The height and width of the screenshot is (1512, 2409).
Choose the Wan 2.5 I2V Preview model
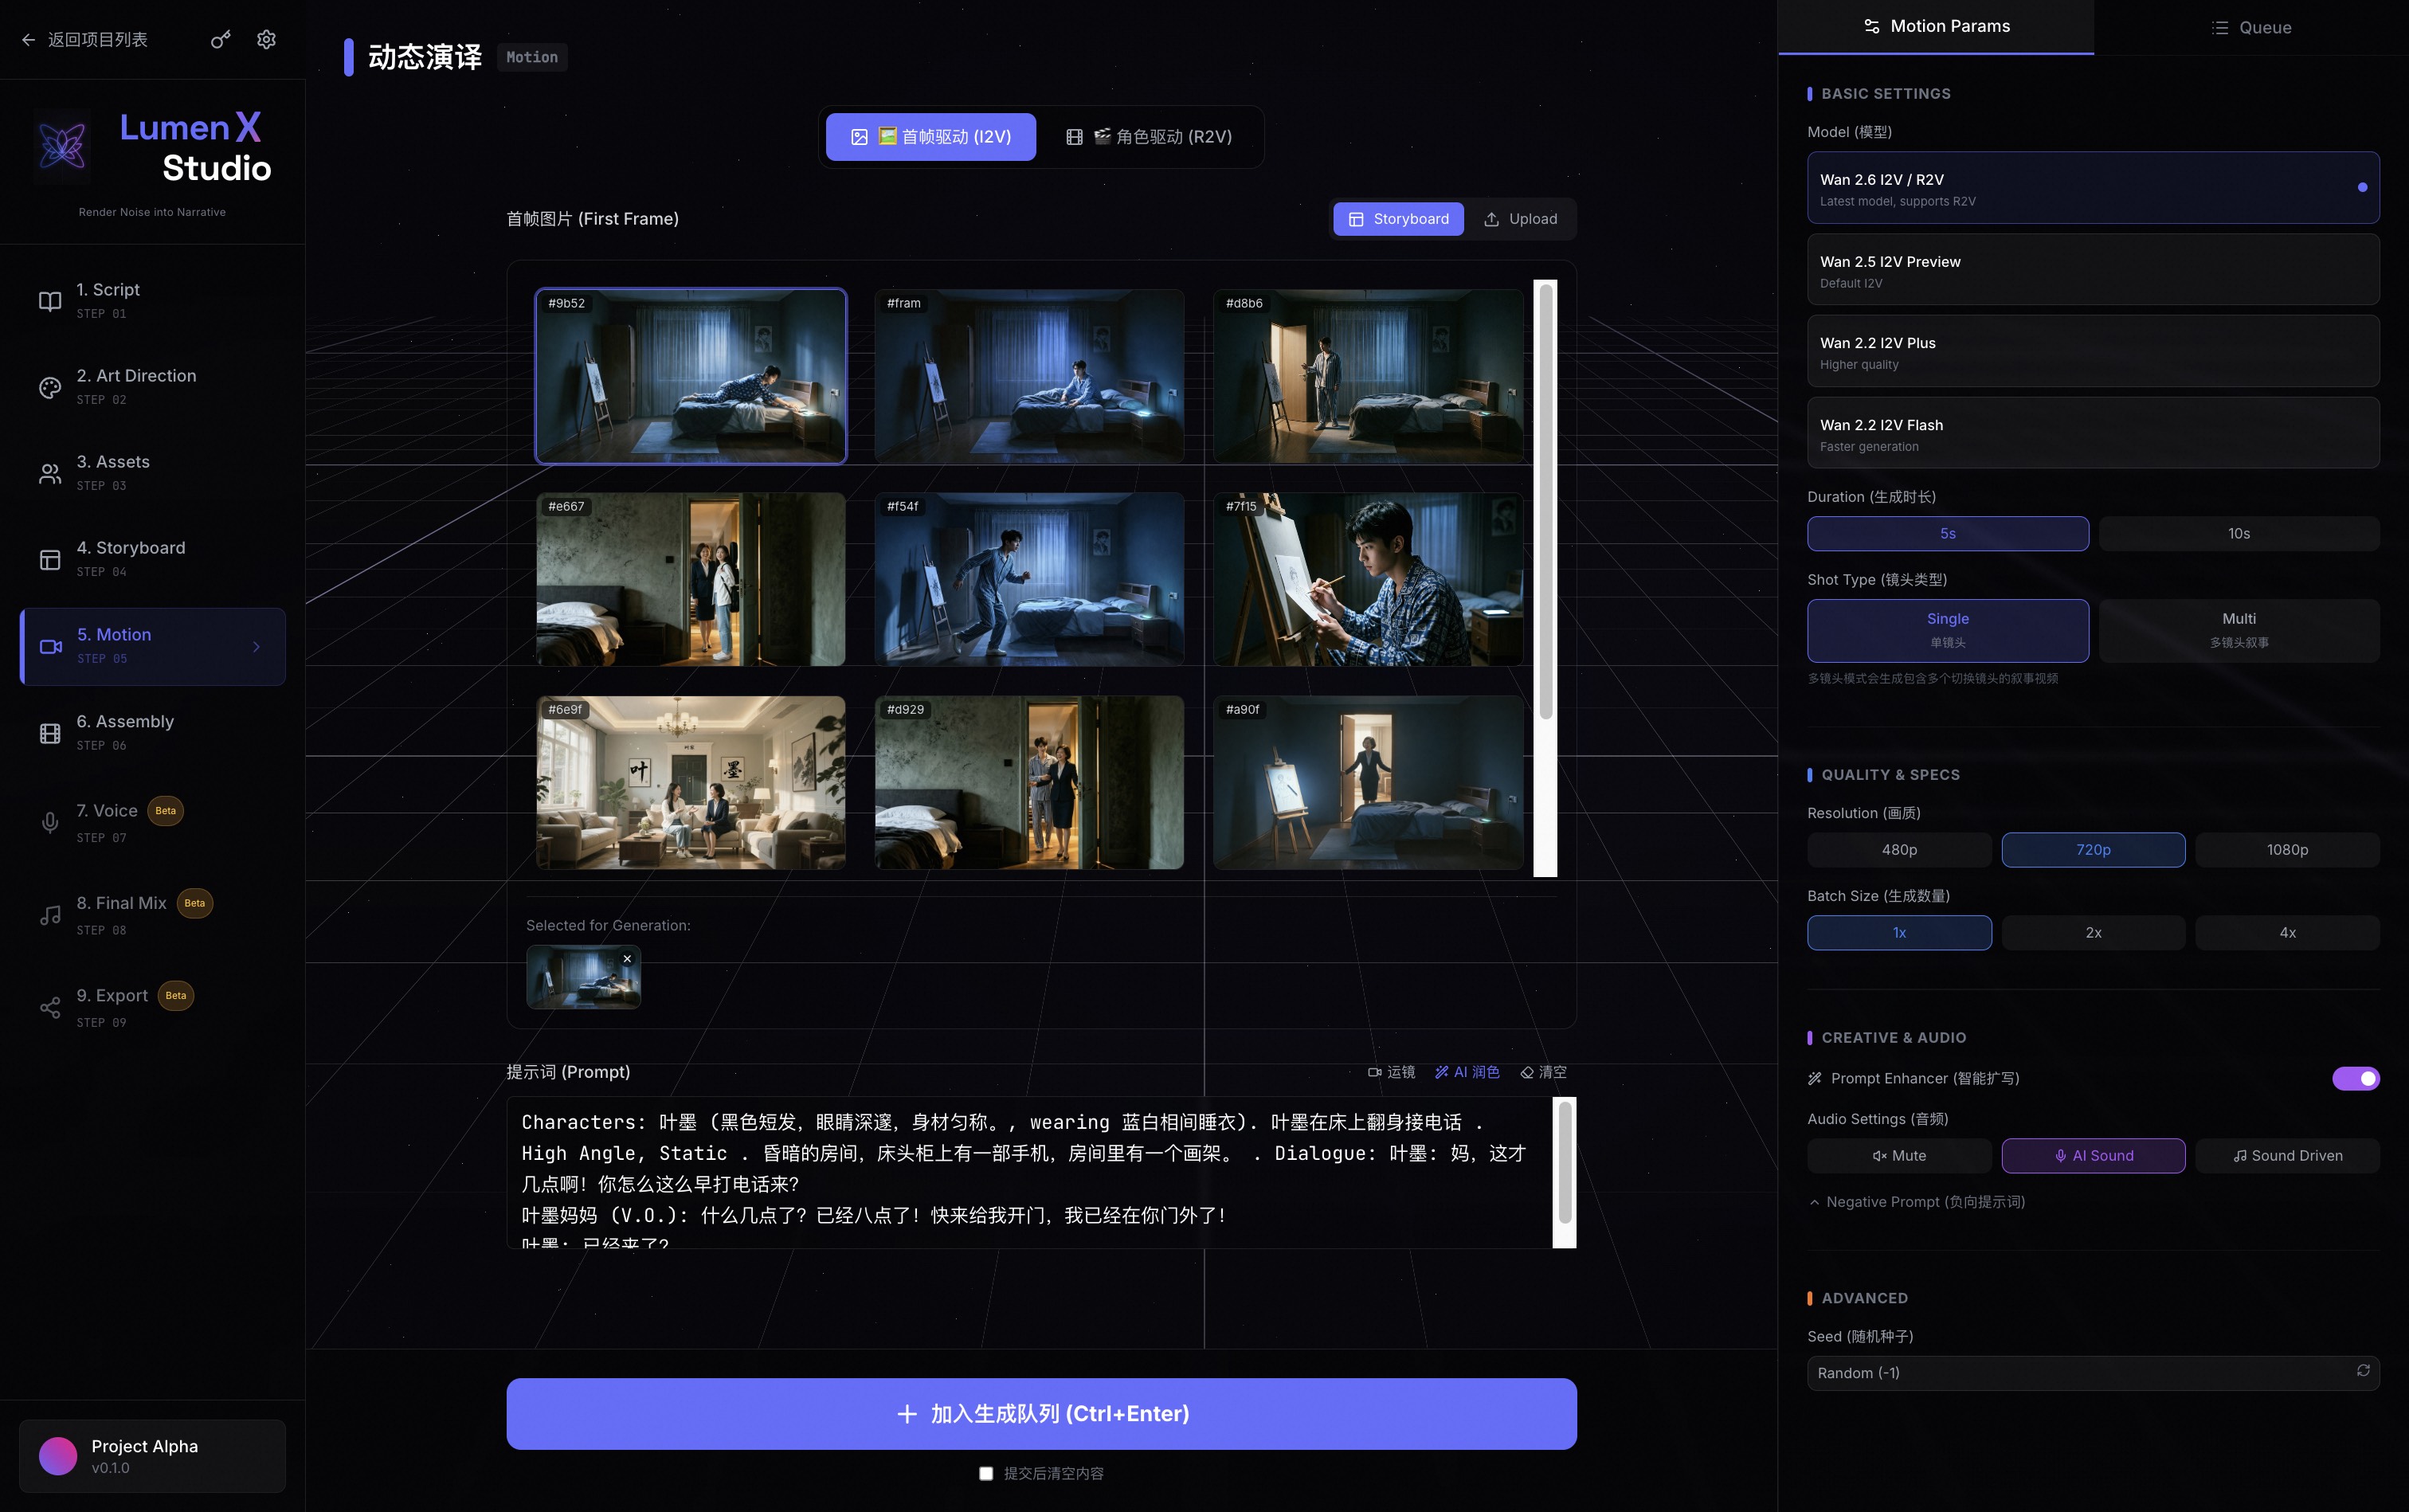click(2093, 269)
